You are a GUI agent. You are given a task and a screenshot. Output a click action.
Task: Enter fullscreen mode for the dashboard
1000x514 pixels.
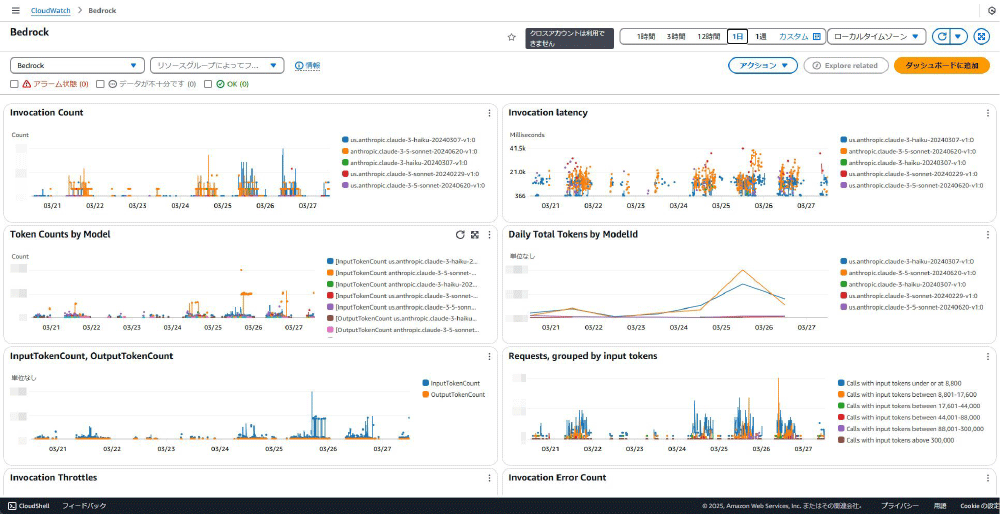pyautogui.click(x=981, y=36)
